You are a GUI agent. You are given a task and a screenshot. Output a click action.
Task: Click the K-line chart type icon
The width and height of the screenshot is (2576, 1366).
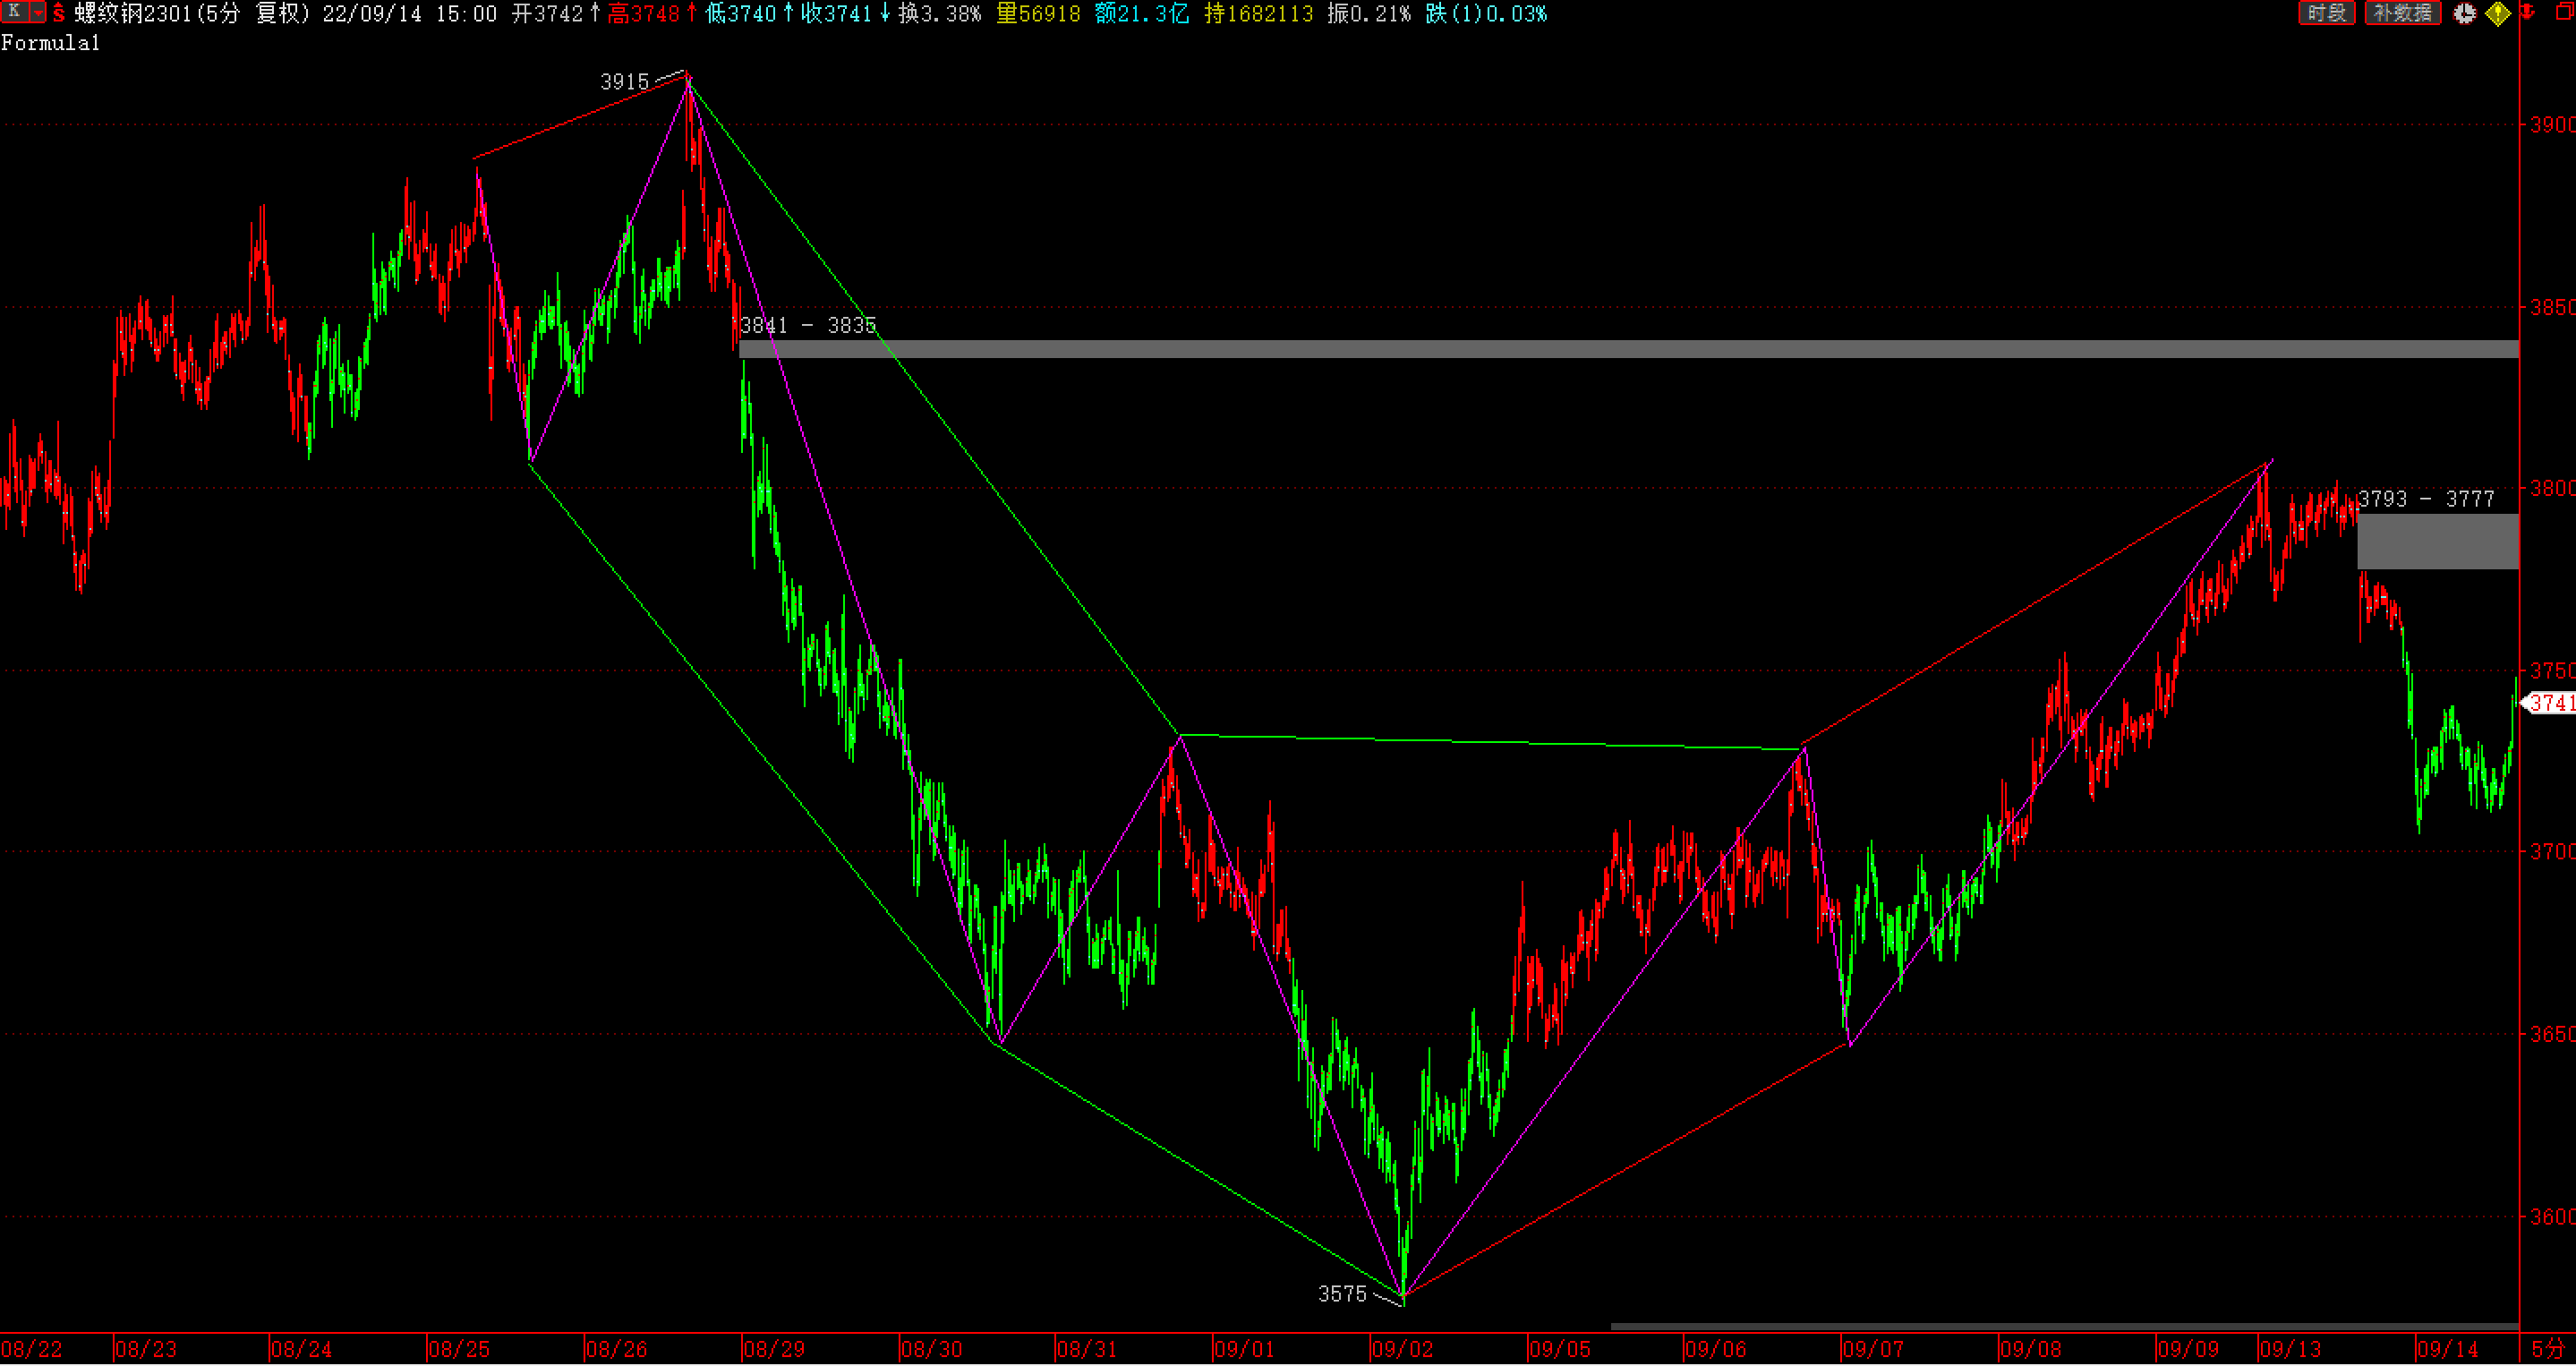coord(14,12)
